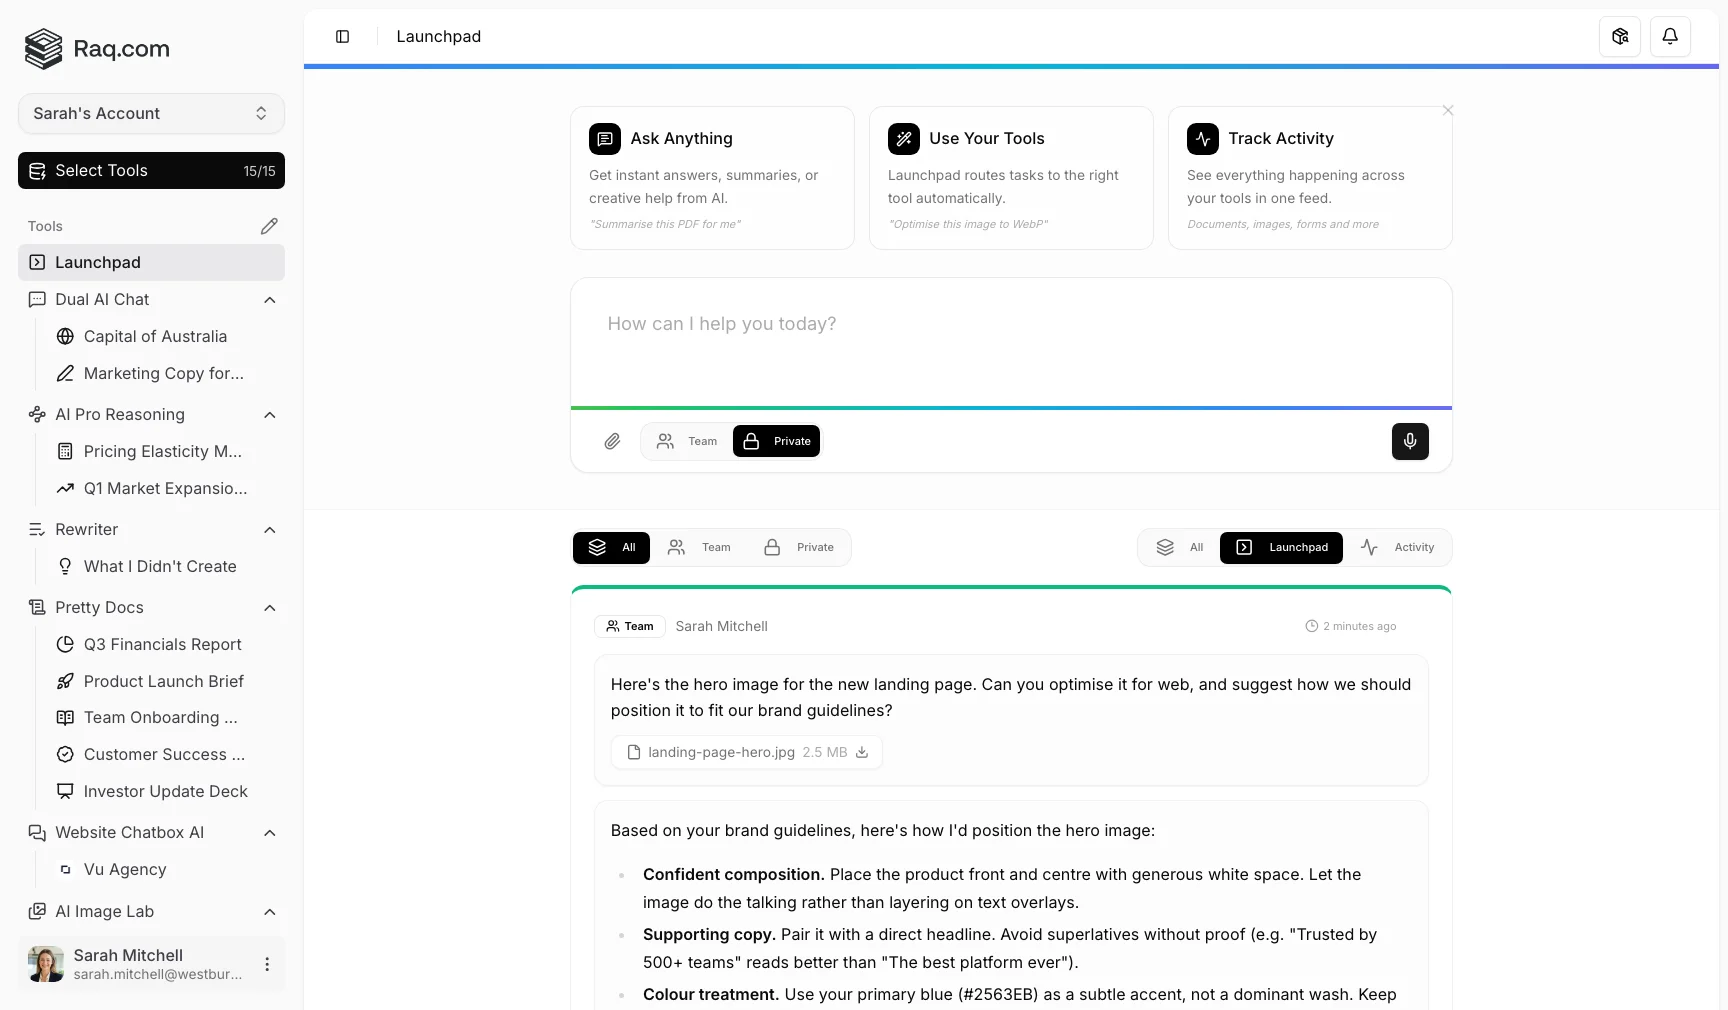Download the landing-page-hero.jpg attachment
The width and height of the screenshot is (1728, 1010).
point(862,753)
